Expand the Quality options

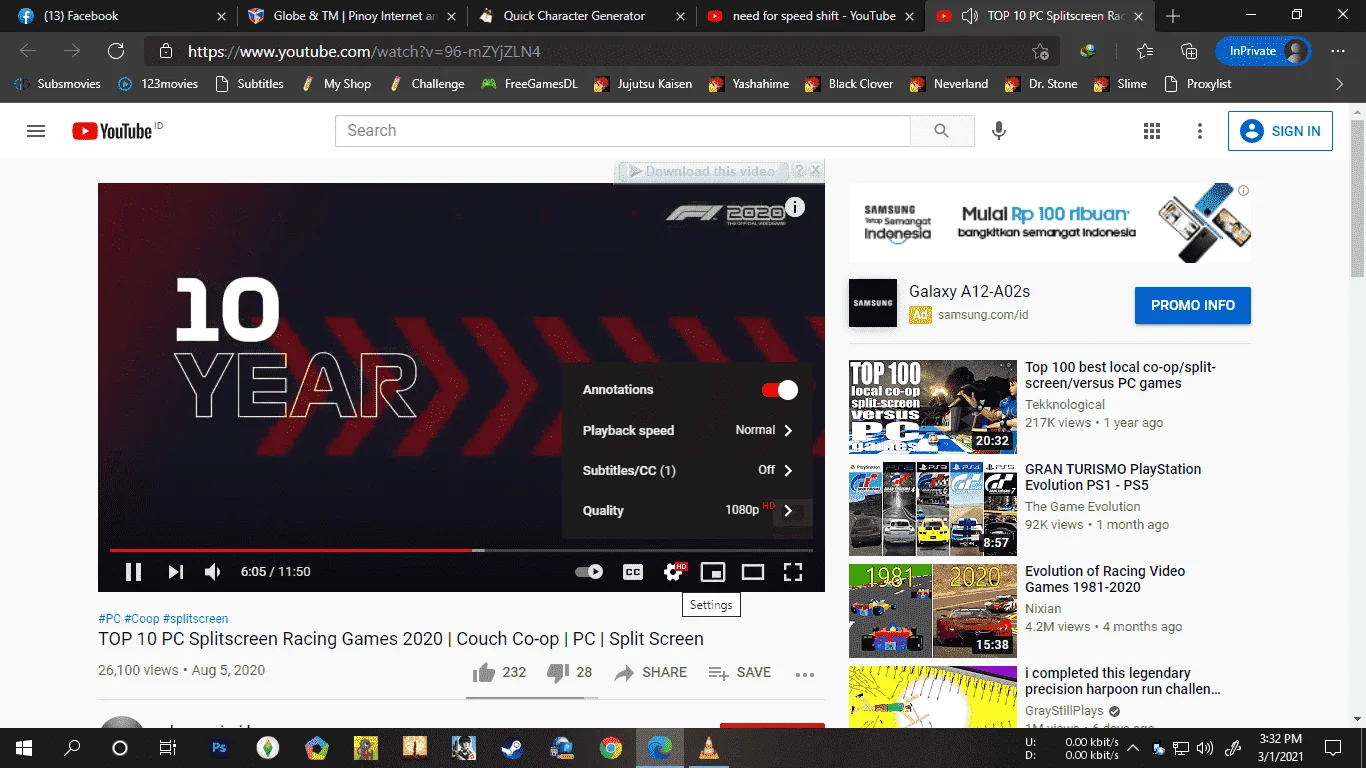[687, 510]
